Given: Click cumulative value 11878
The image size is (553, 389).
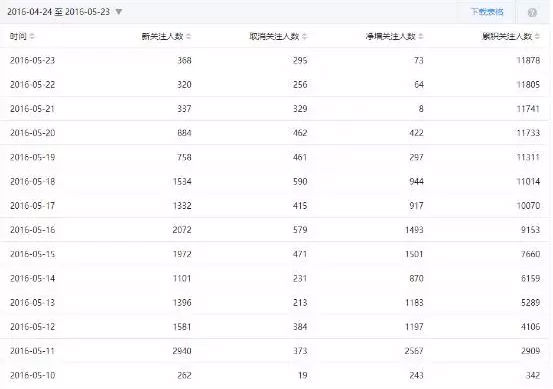Looking at the screenshot, I should pyautogui.click(x=528, y=60).
